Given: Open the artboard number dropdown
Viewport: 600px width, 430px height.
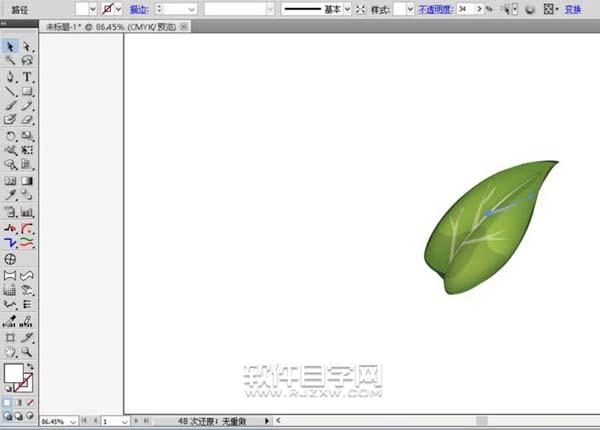Looking at the screenshot, I should 125,422.
